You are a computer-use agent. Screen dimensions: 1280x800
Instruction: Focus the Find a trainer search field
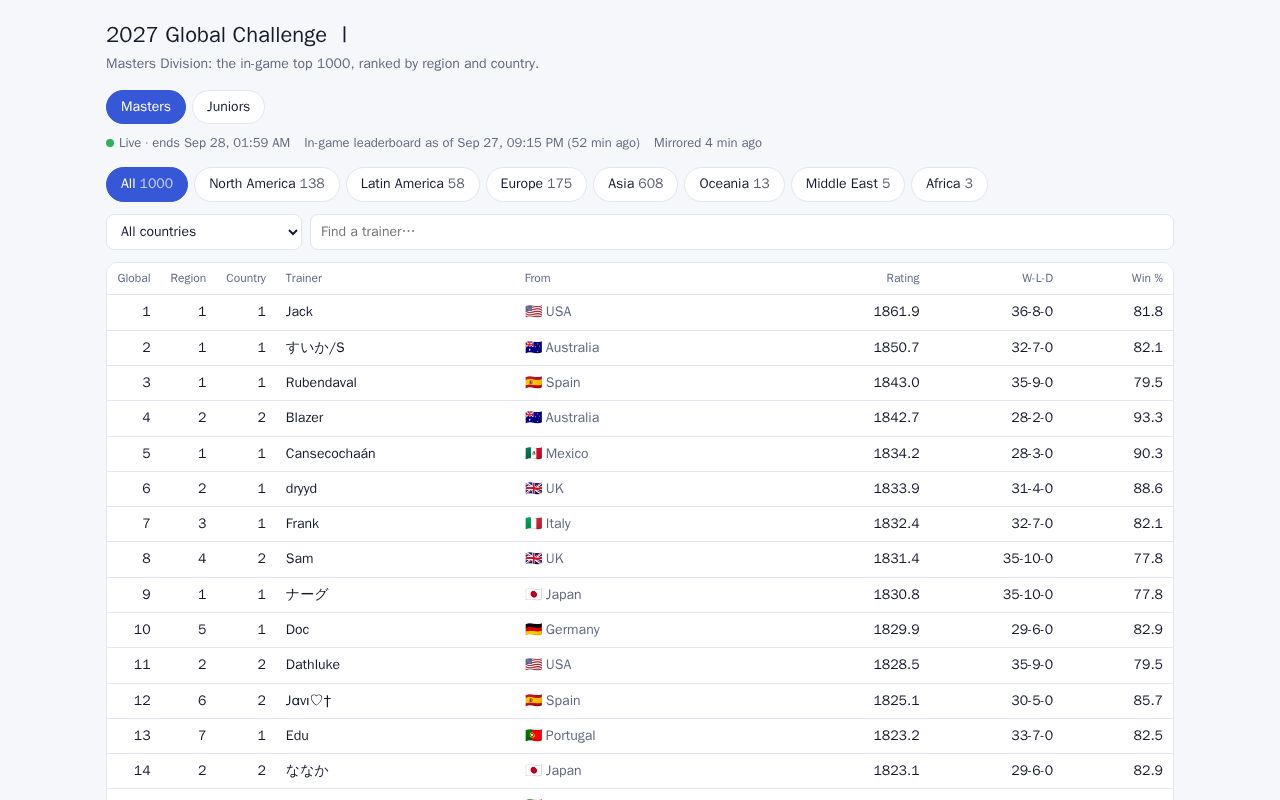(742, 232)
